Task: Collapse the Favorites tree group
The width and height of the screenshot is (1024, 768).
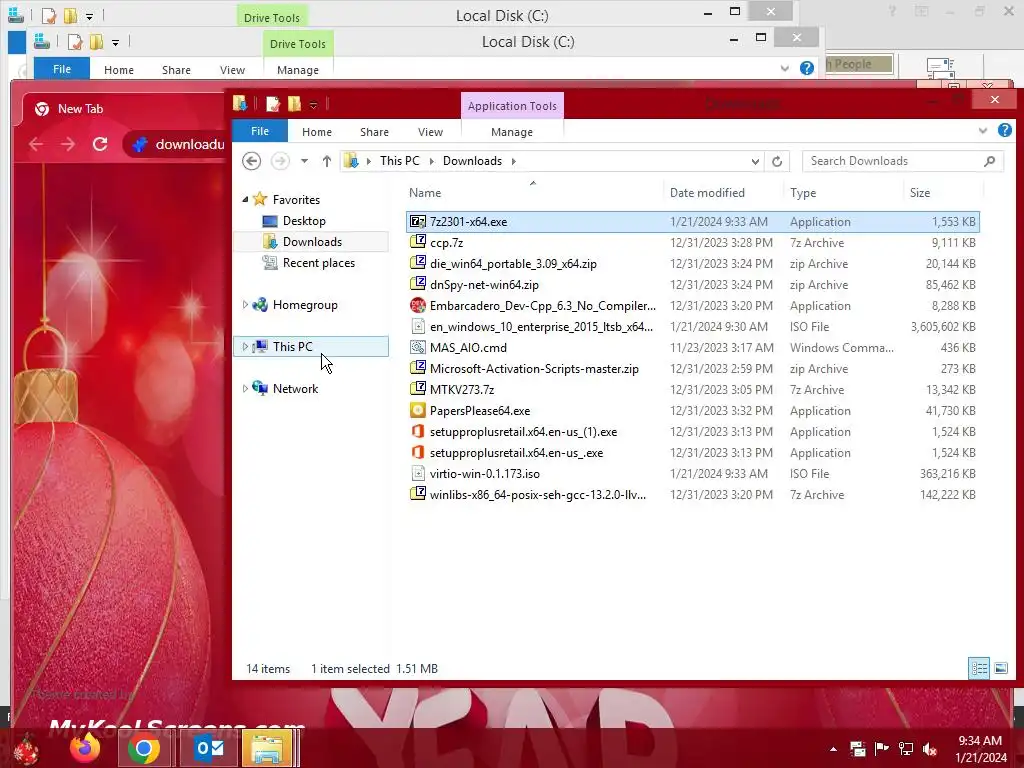Action: pos(246,200)
